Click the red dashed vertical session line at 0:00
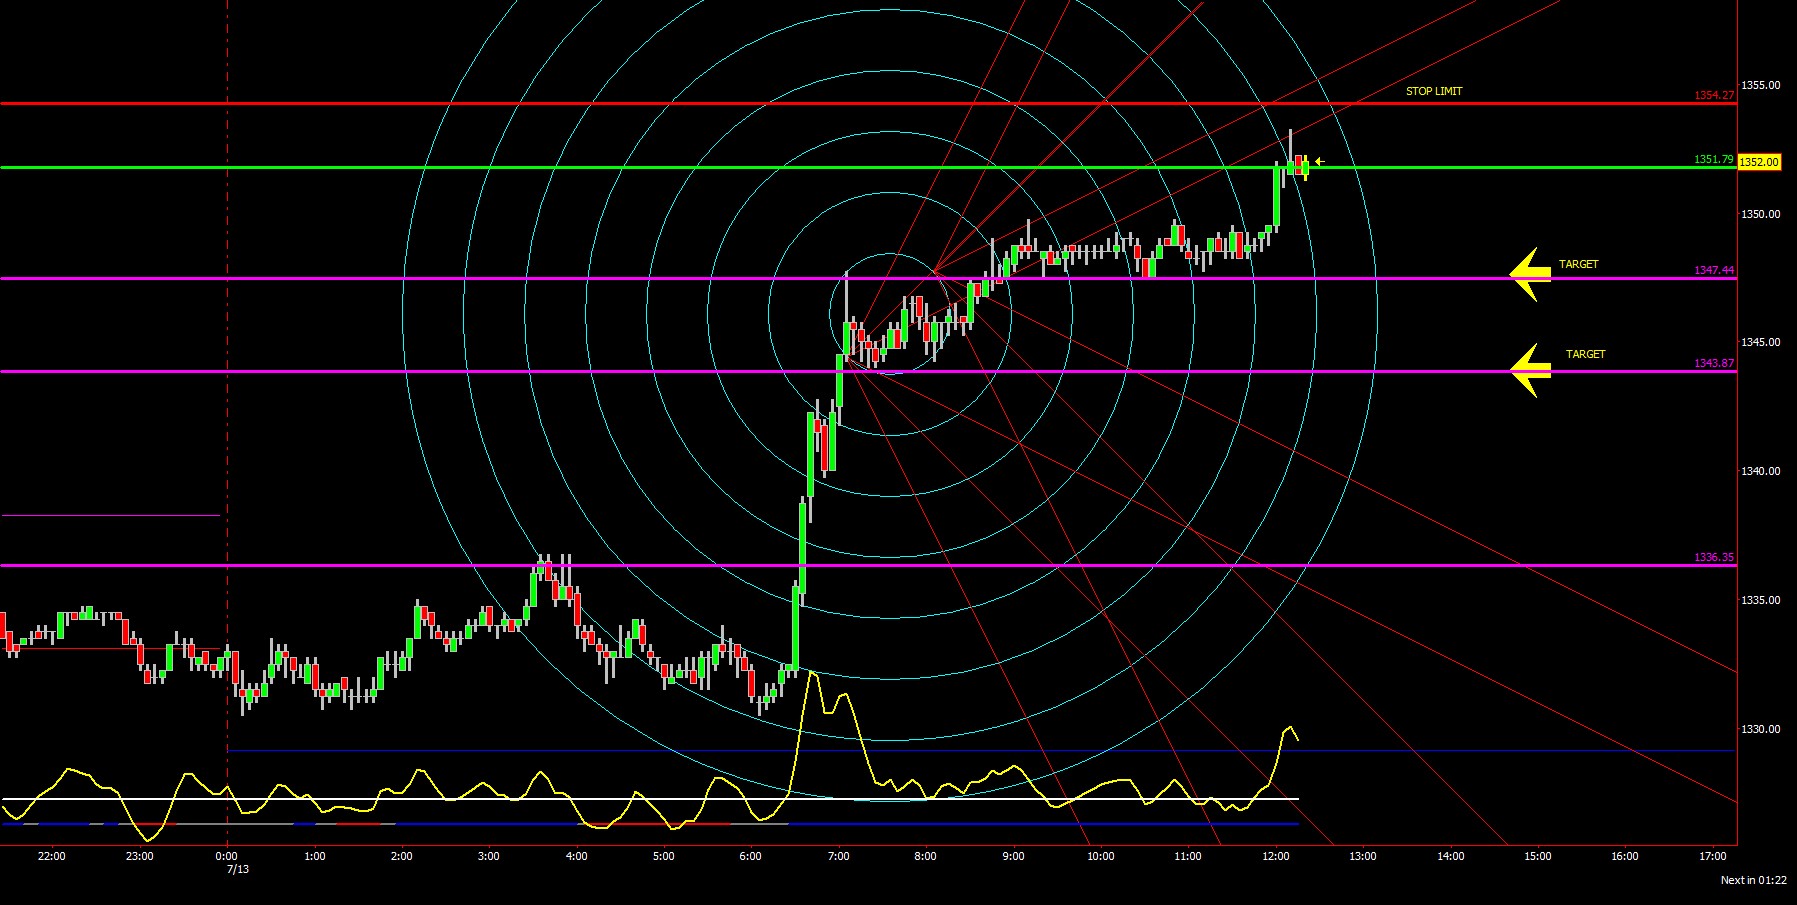This screenshot has width=1797, height=905. click(227, 422)
